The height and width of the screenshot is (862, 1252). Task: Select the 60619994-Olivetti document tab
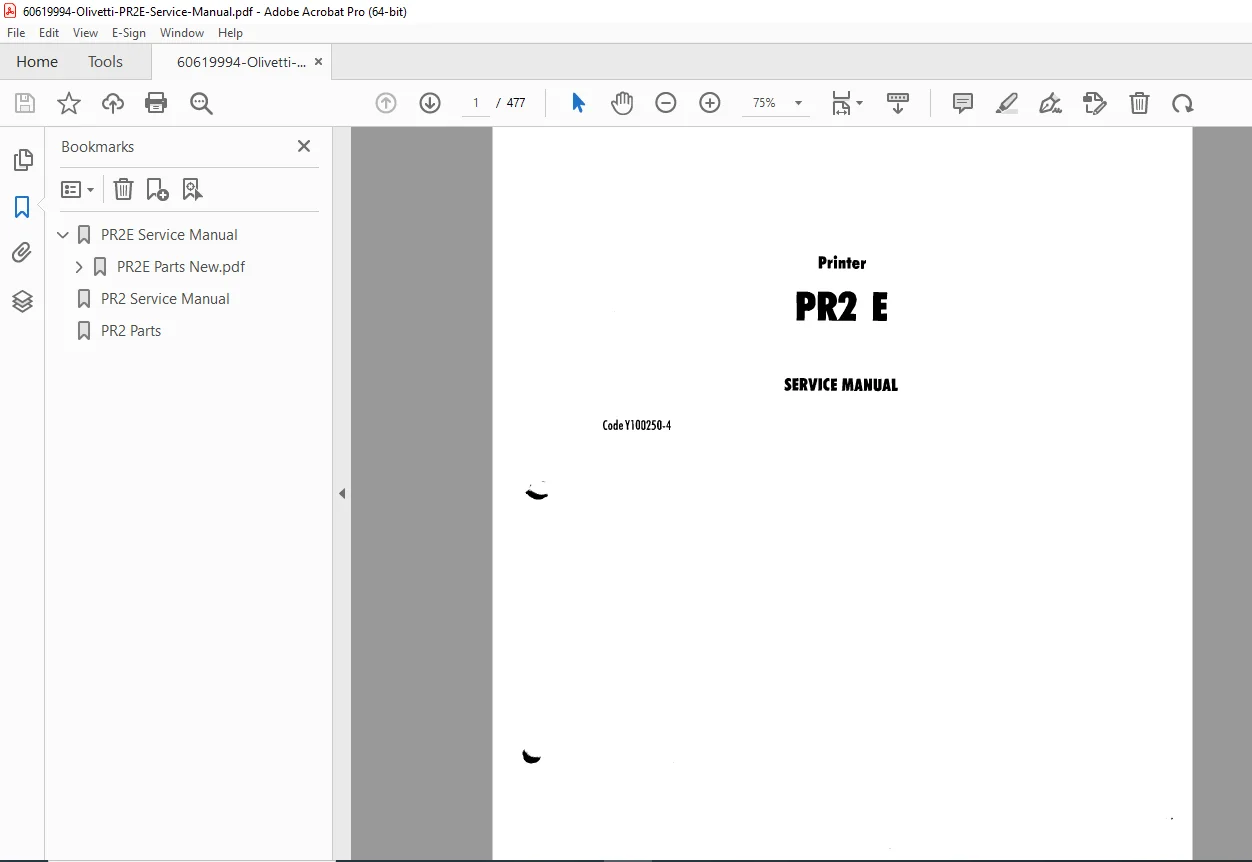coord(241,62)
